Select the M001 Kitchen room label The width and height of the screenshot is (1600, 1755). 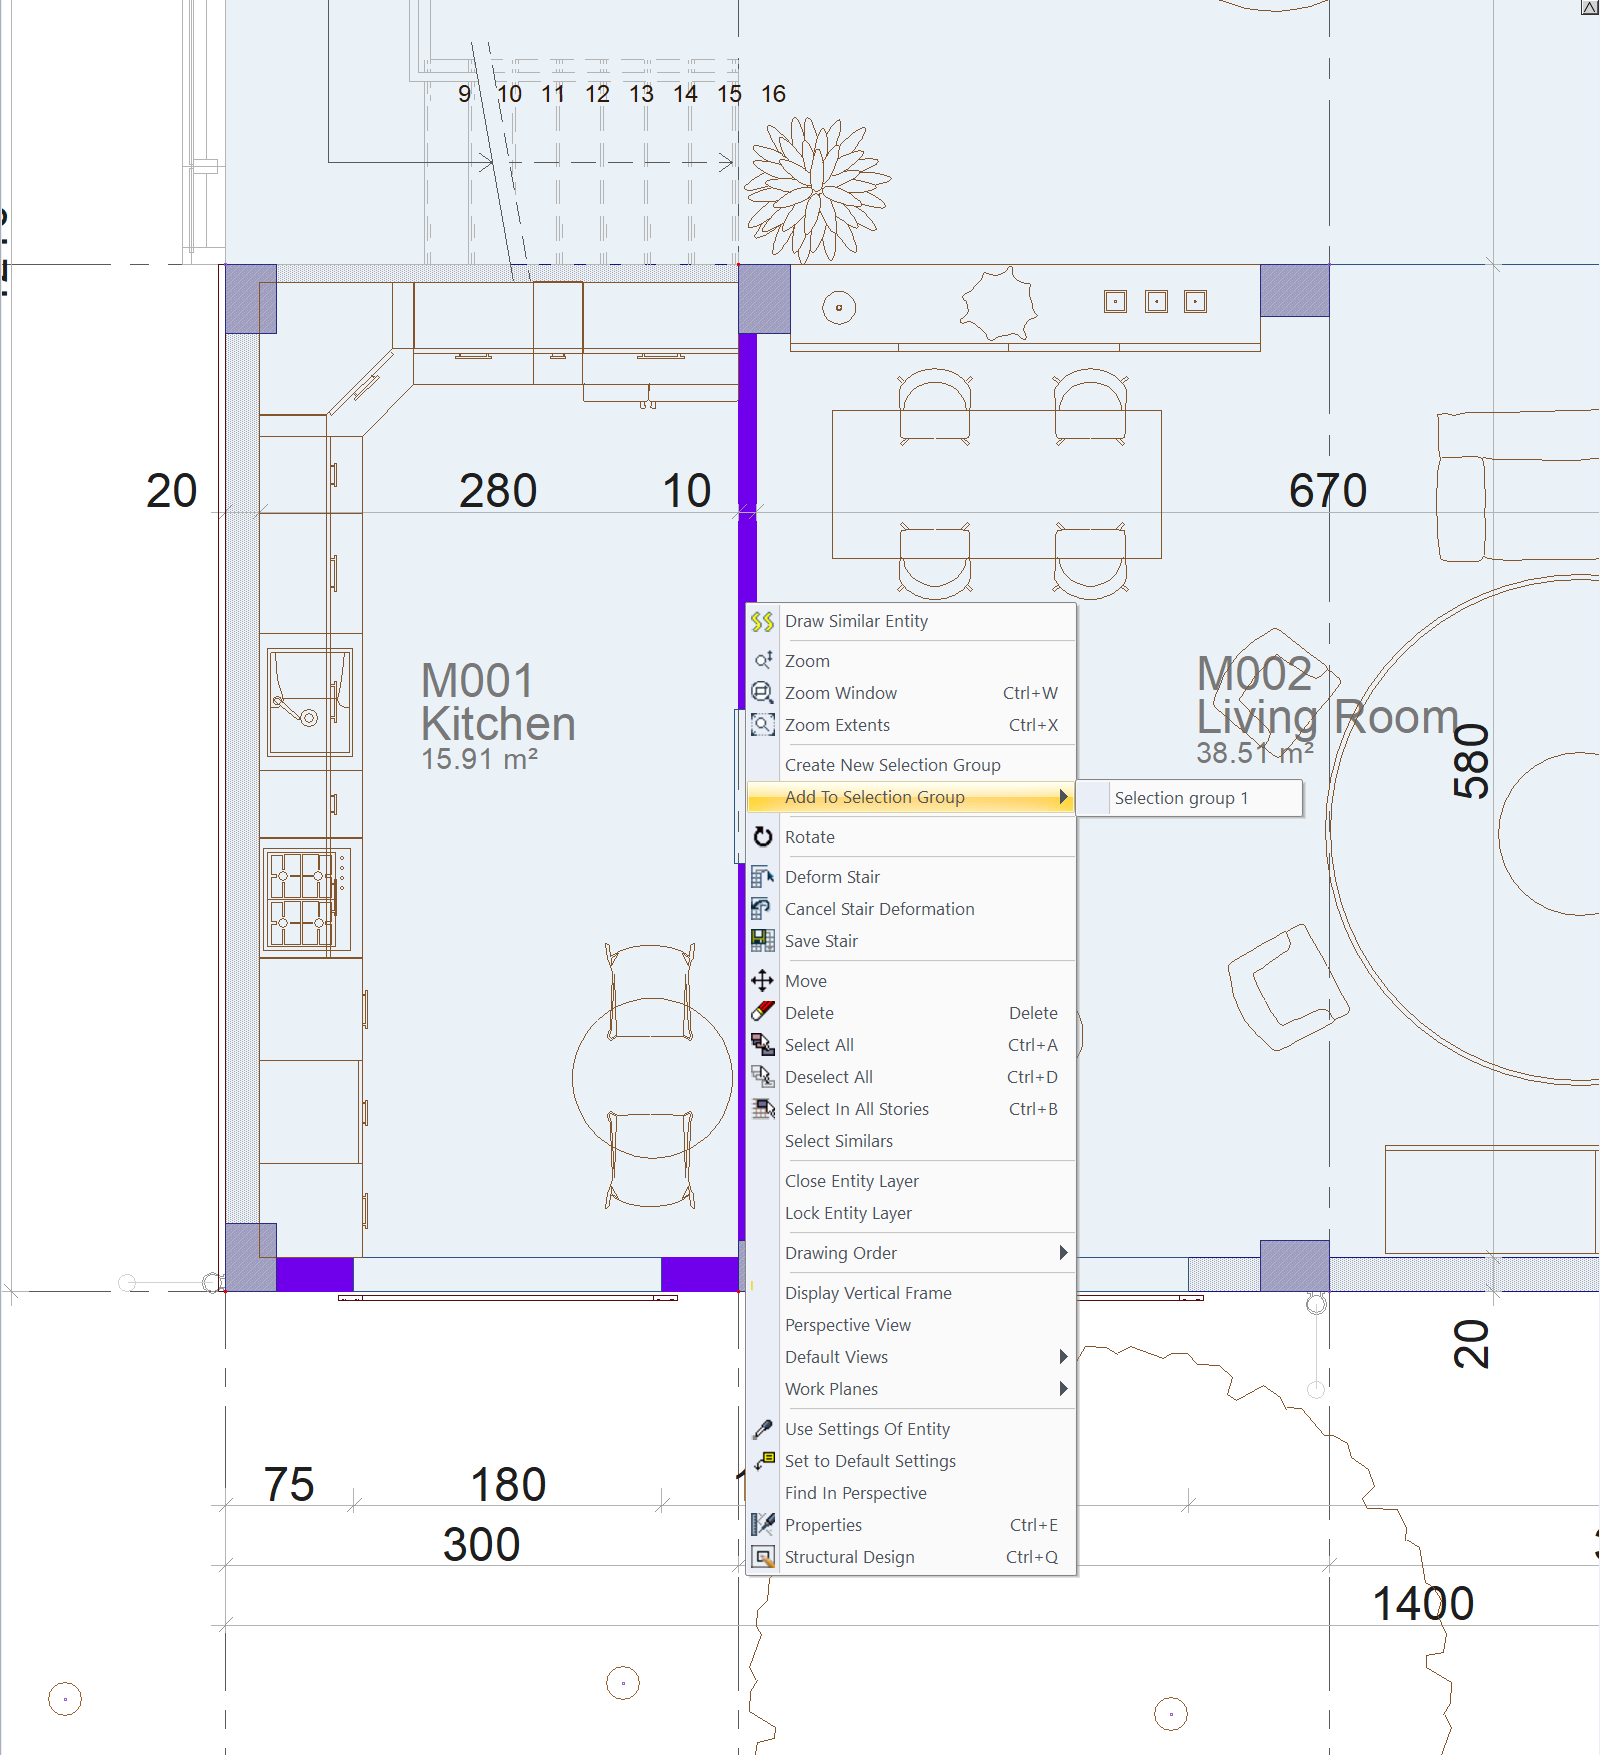click(x=498, y=702)
